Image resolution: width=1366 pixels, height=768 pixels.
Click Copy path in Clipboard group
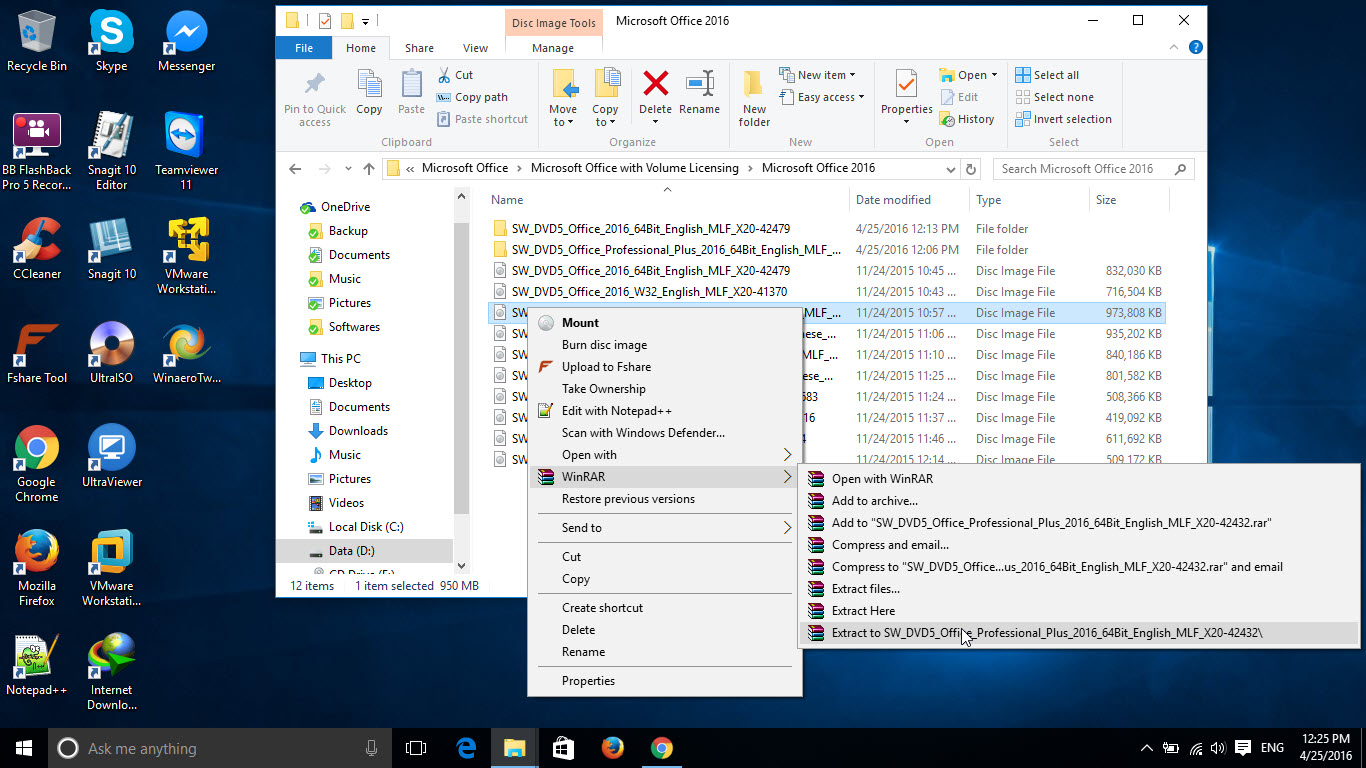pos(472,97)
